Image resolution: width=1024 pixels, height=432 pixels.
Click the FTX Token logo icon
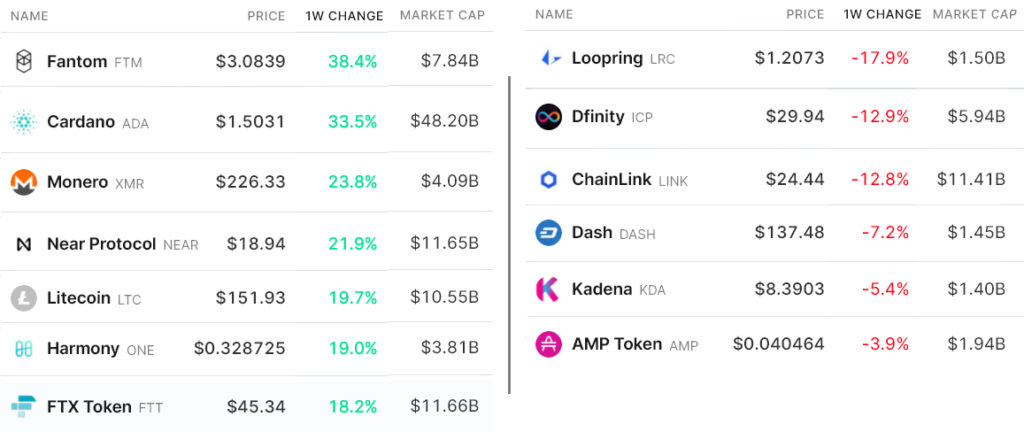(x=23, y=406)
